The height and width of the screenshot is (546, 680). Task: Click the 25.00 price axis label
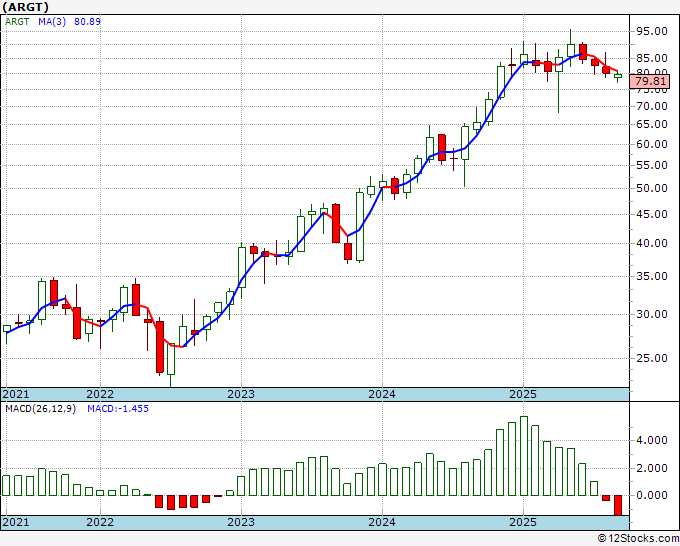pos(651,358)
